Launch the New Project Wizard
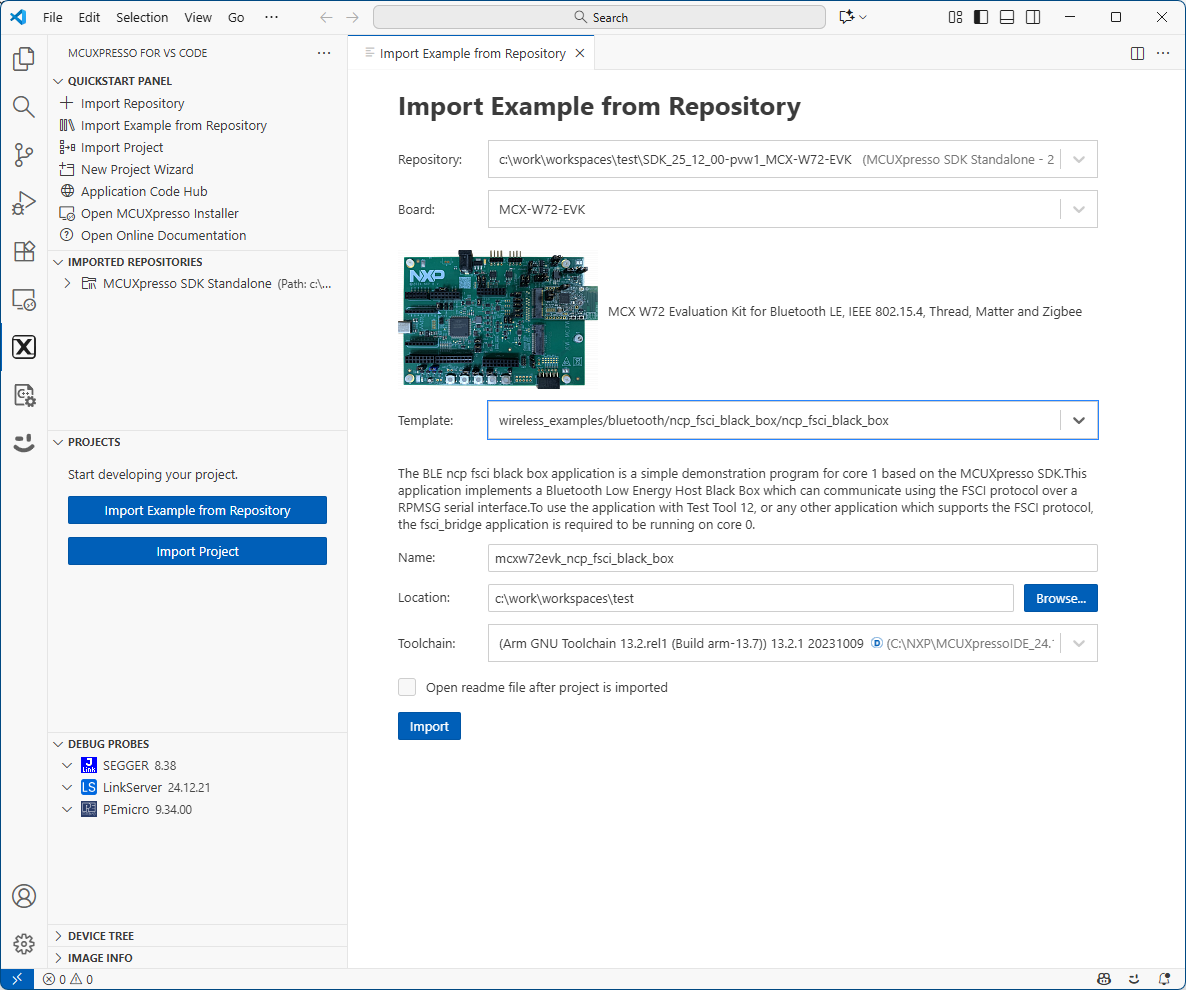The height and width of the screenshot is (990, 1186). (x=135, y=169)
